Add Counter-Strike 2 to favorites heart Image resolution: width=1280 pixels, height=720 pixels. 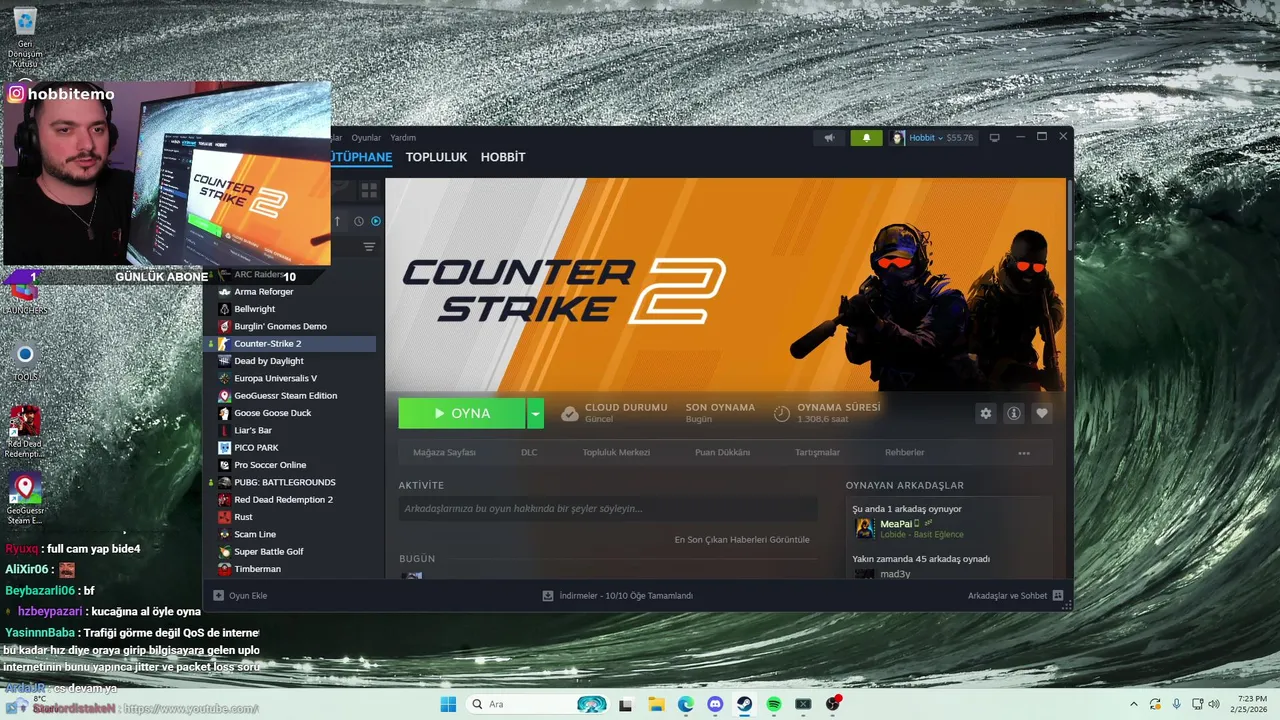(1042, 413)
